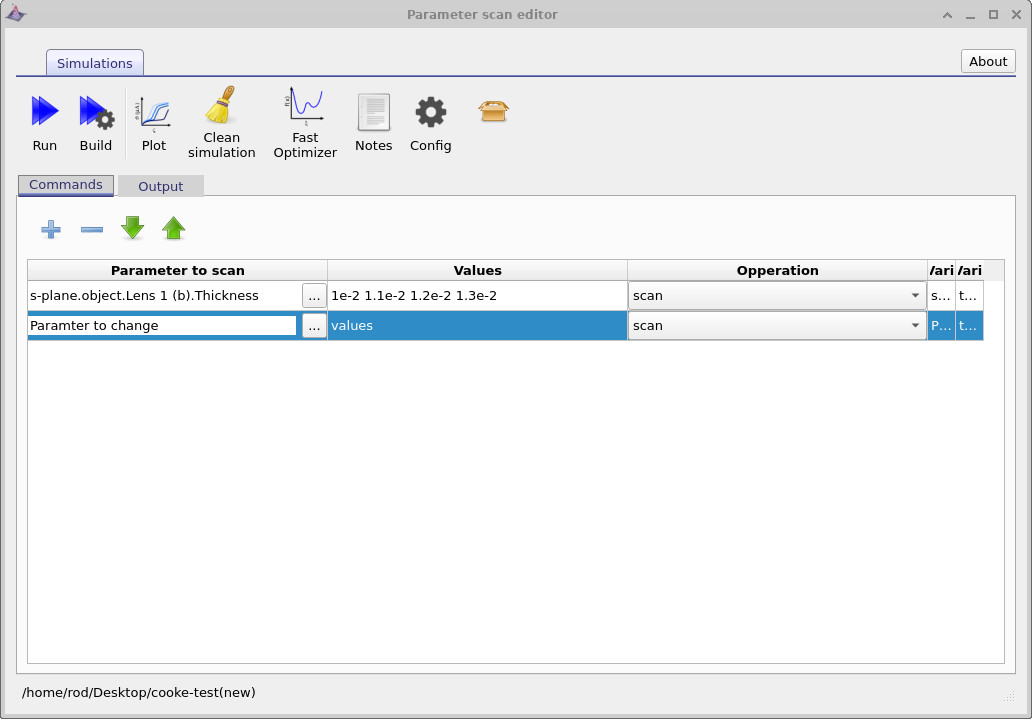Switch to the Output tab
1032x720 pixels.
pyautogui.click(x=160, y=185)
